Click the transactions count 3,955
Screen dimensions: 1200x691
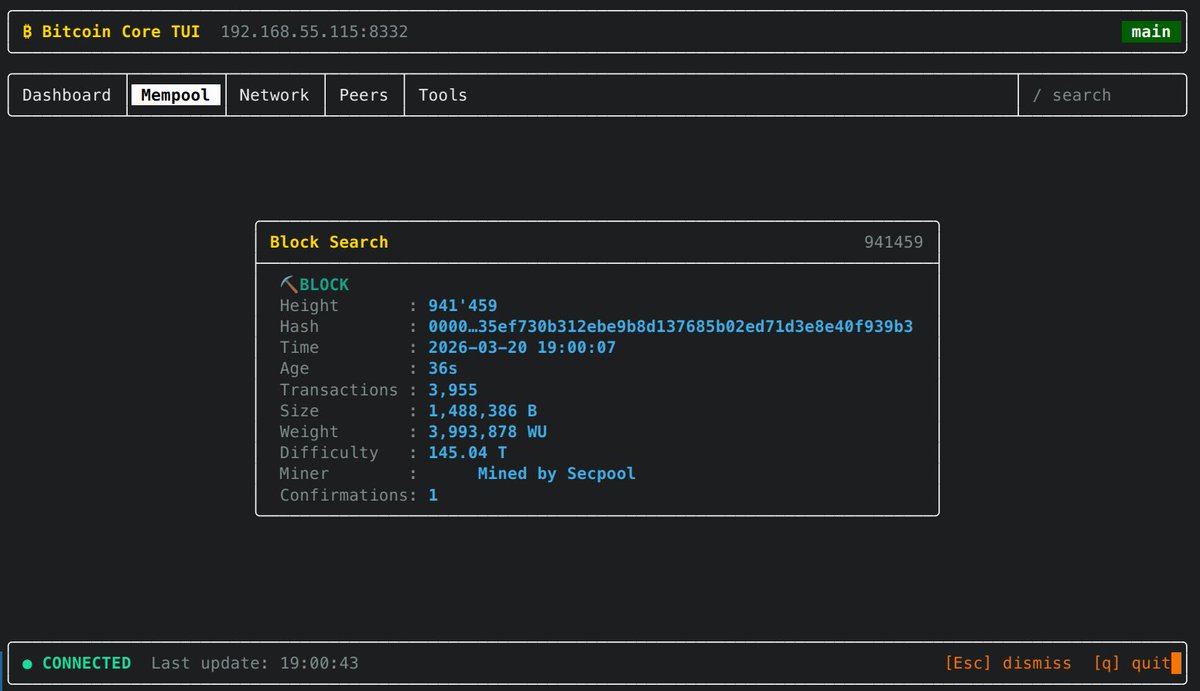pos(453,390)
